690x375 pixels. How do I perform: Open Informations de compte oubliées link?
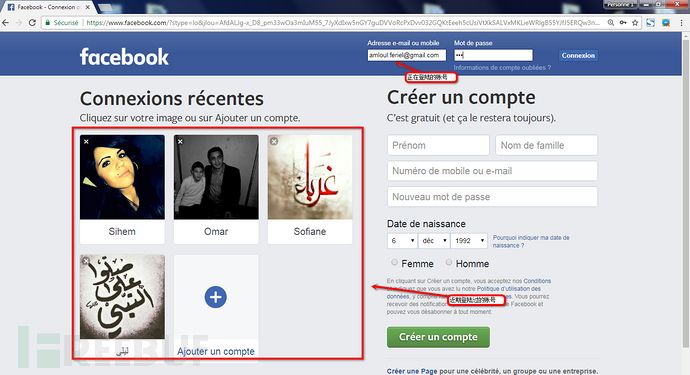pyautogui.click(x=502, y=68)
